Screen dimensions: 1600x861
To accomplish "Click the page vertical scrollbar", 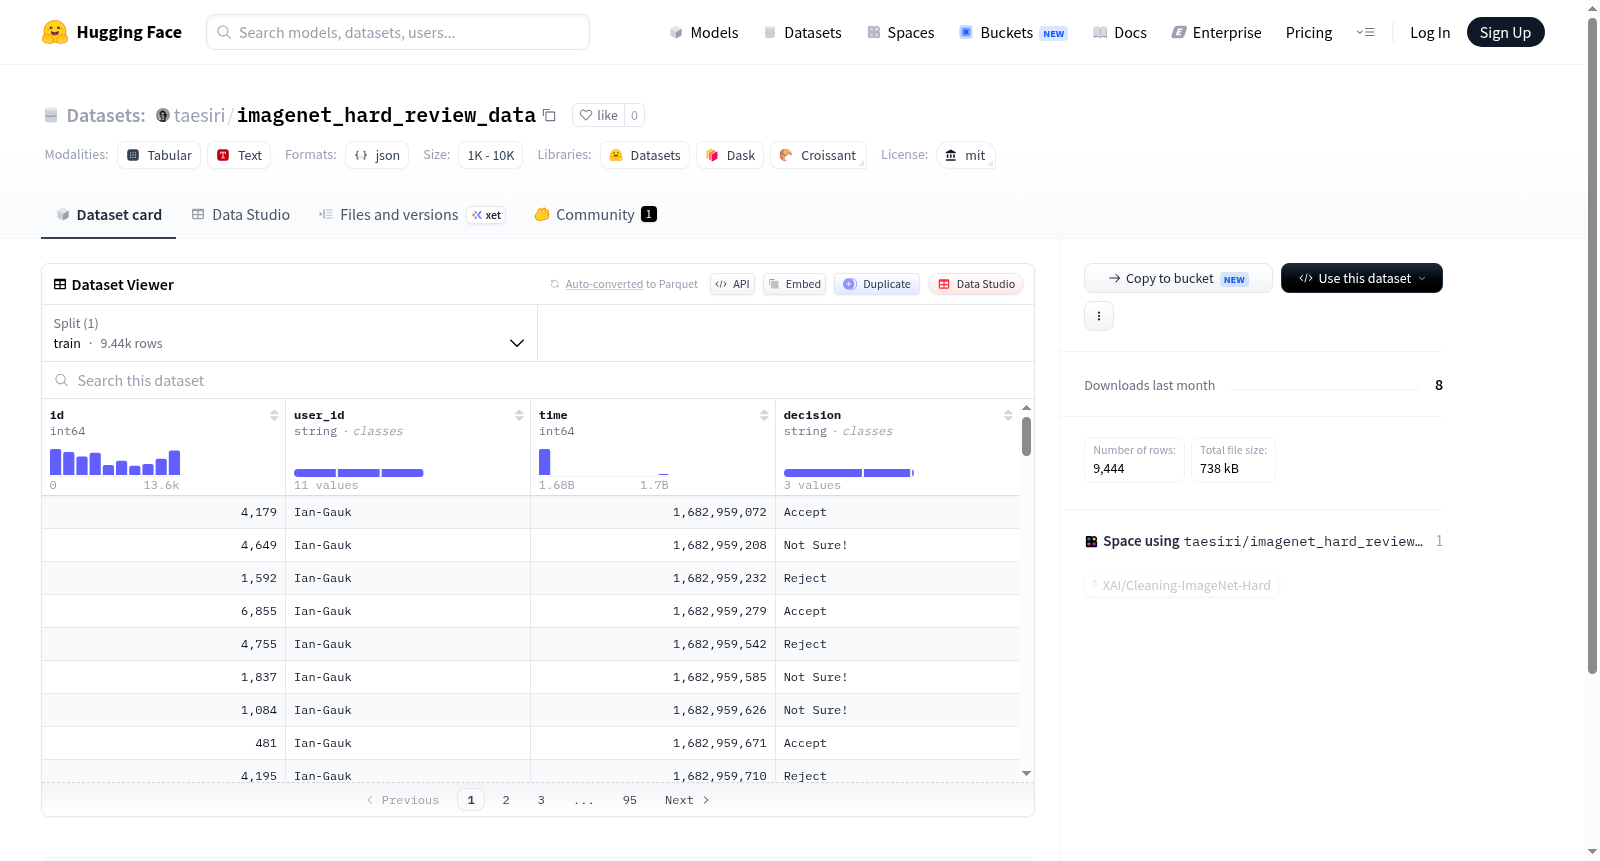I will [x=1593, y=345].
